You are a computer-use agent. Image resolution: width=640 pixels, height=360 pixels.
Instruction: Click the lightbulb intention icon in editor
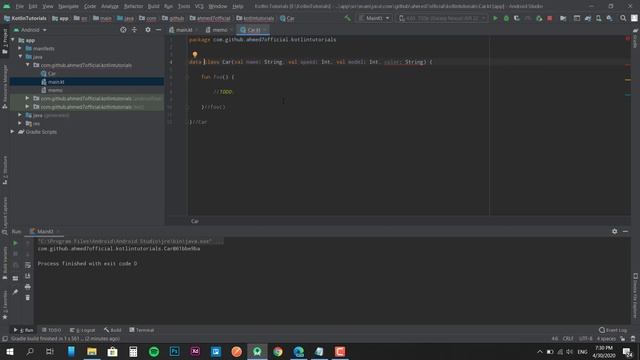pyautogui.click(x=195, y=54)
